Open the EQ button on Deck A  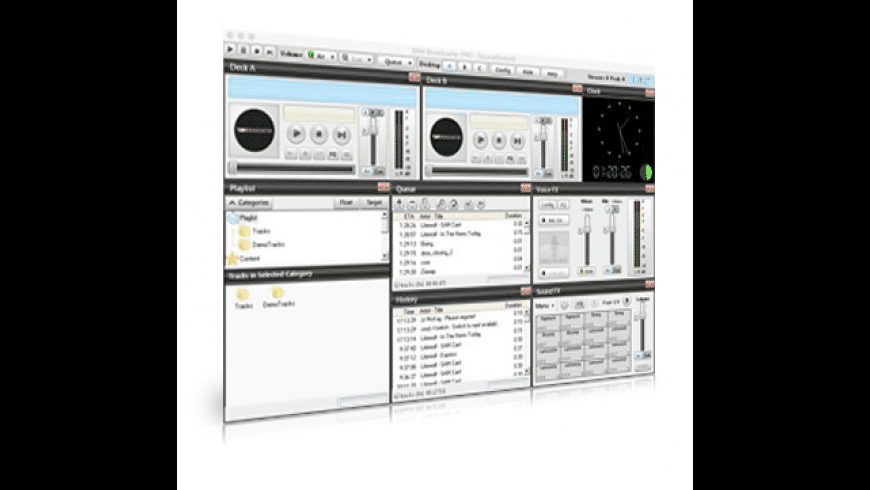tap(333, 155)
